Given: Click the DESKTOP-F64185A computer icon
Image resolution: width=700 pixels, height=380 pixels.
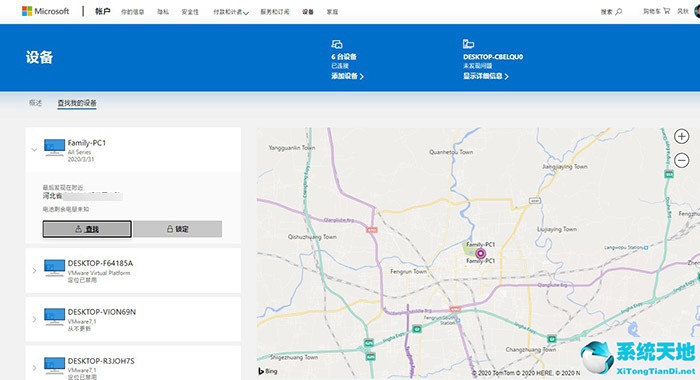Looking at the screenshot, I should (x=54, y=268).
